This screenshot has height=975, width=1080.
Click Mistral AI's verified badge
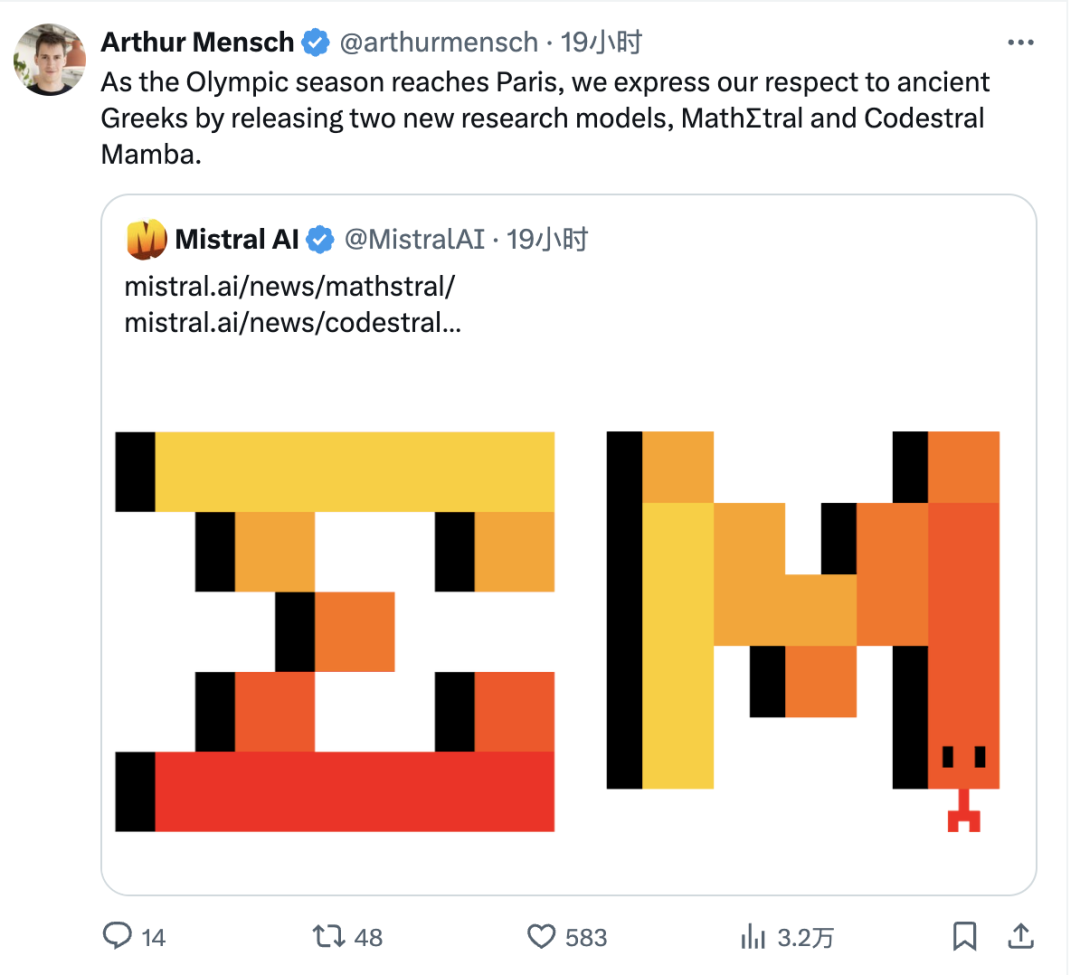pos(320,240)
